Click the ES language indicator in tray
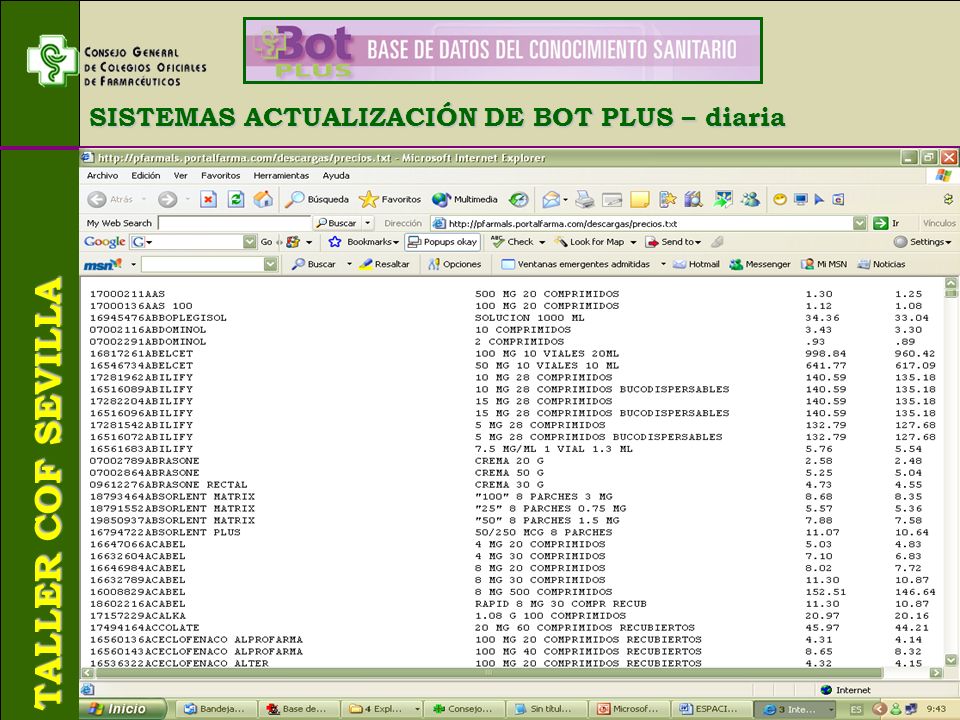Screen dimensions: 960x720 [856, 709]
